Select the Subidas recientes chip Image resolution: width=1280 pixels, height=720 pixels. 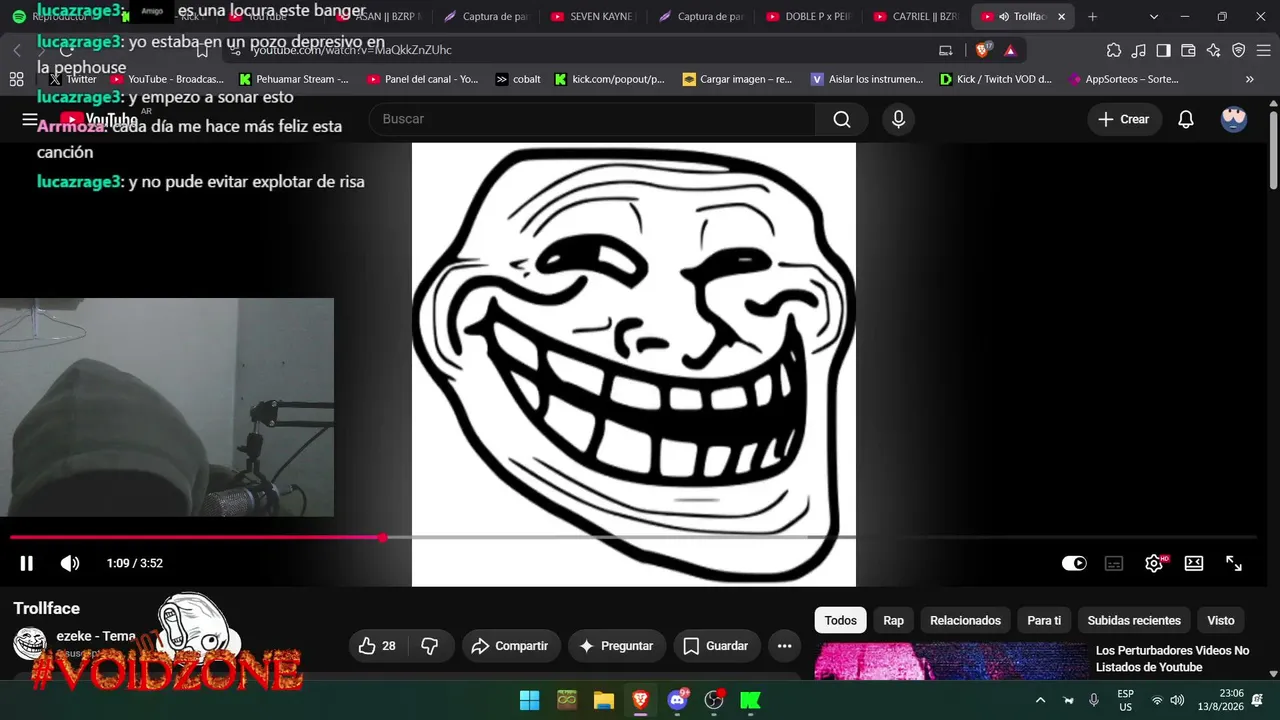coord(1134,621)
